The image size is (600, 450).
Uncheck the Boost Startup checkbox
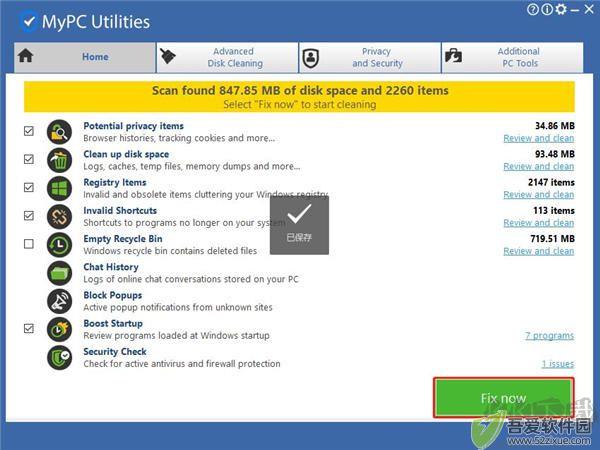tap(29, 329)
